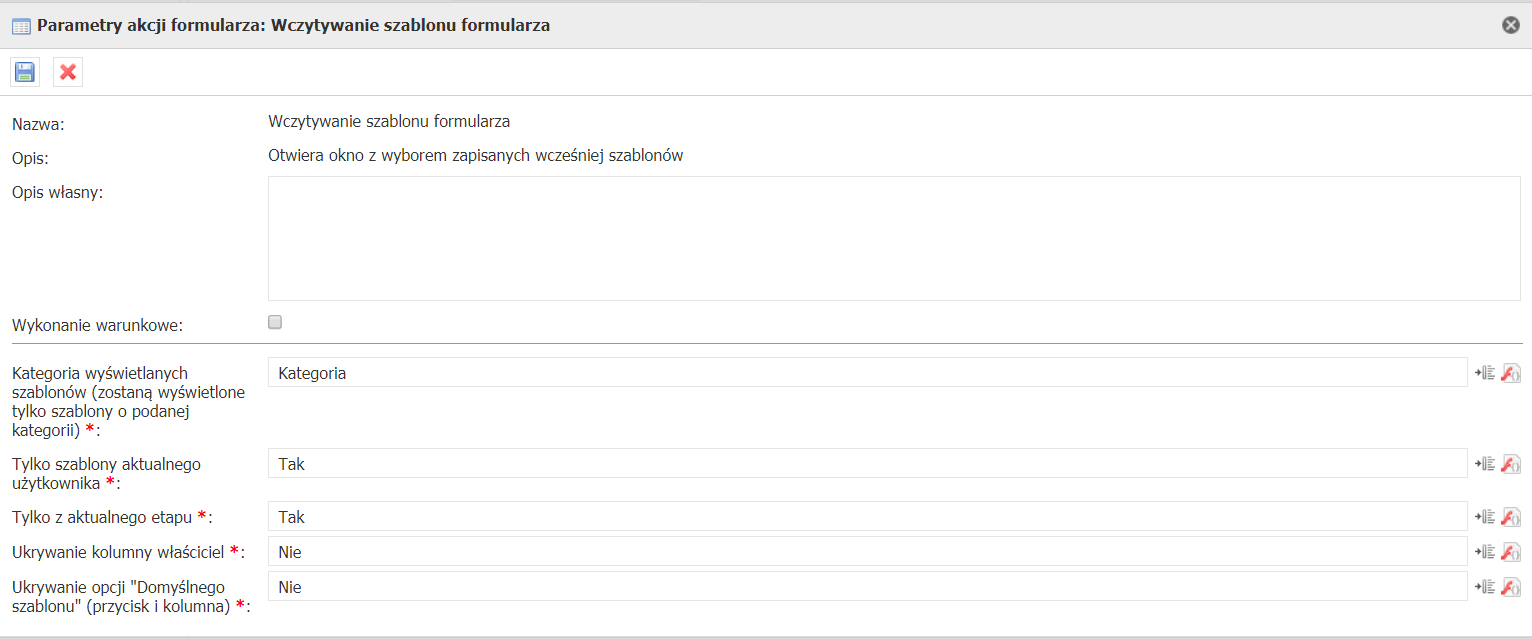The height and width of the screenshot is (639, 1532).
Task: Click the Kategoria input field
Action: click(x=866, y=373)
